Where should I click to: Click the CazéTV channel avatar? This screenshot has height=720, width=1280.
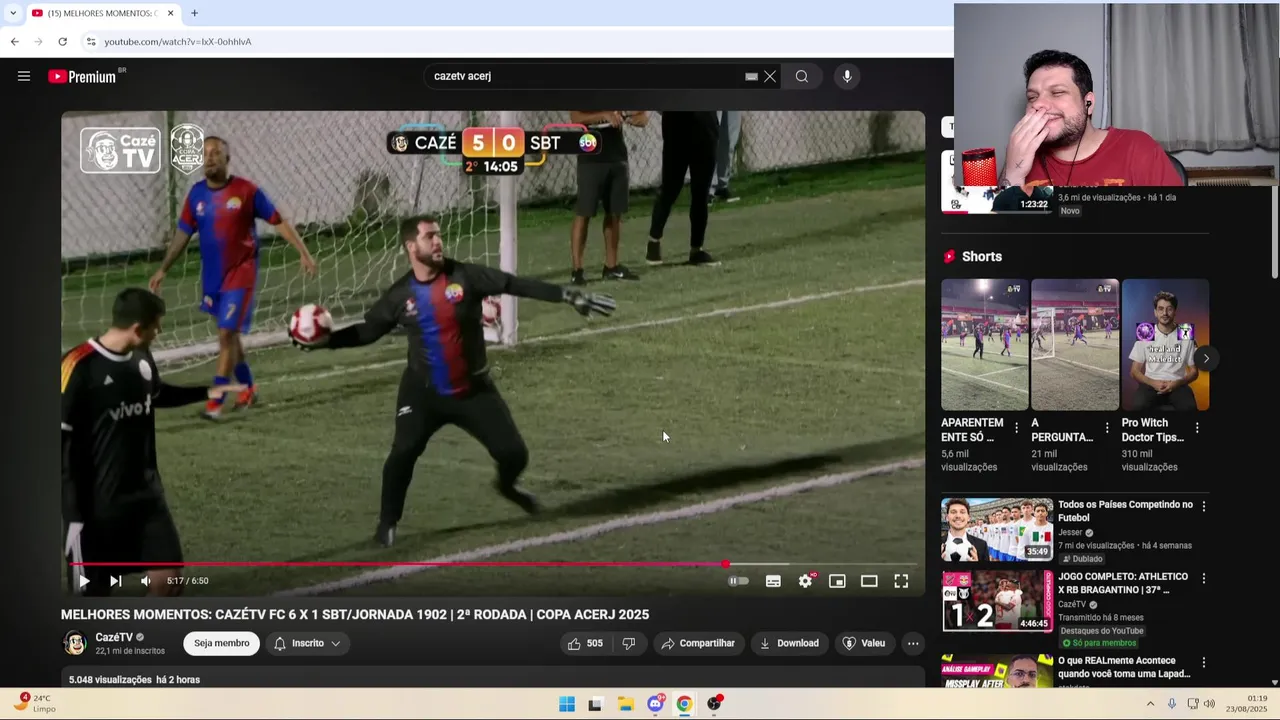click(x=75, y=643)
